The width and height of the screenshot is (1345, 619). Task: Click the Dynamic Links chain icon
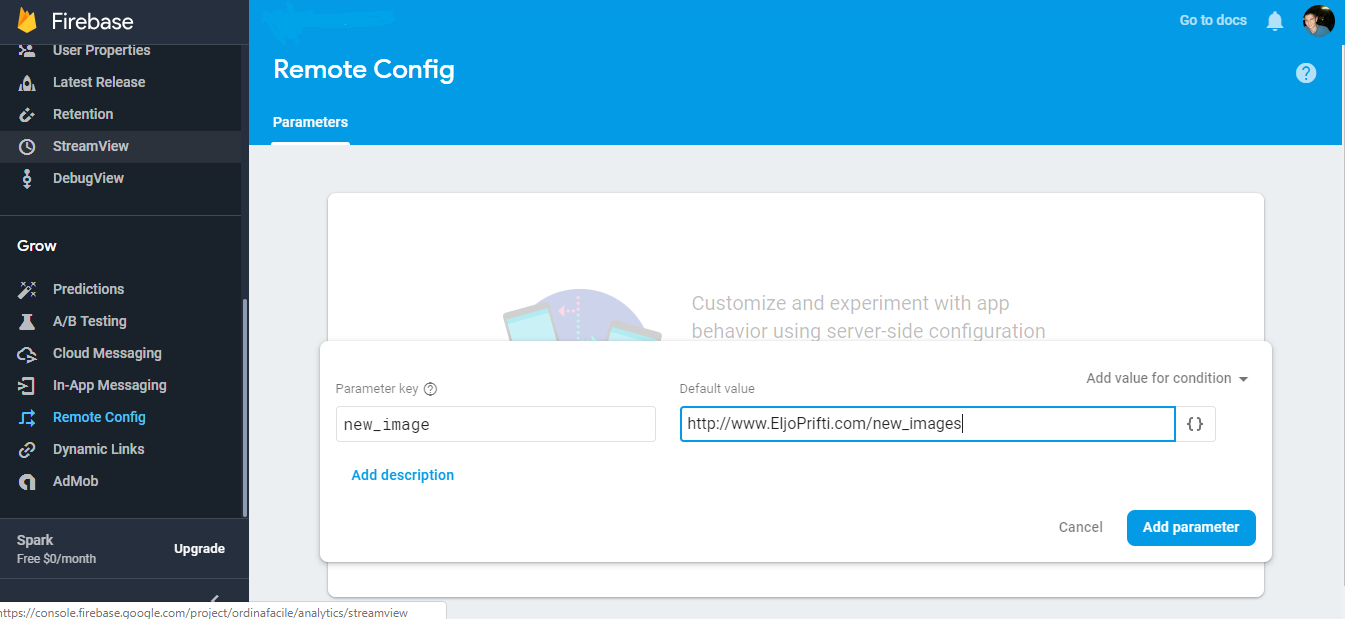tap(28, 449)
